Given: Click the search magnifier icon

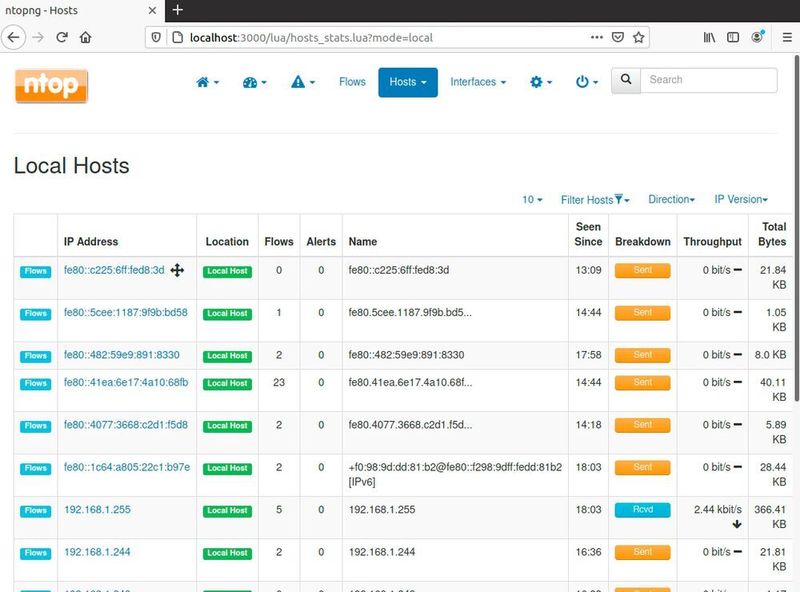Looking at the screenshot, I should [x=626, y=80].
